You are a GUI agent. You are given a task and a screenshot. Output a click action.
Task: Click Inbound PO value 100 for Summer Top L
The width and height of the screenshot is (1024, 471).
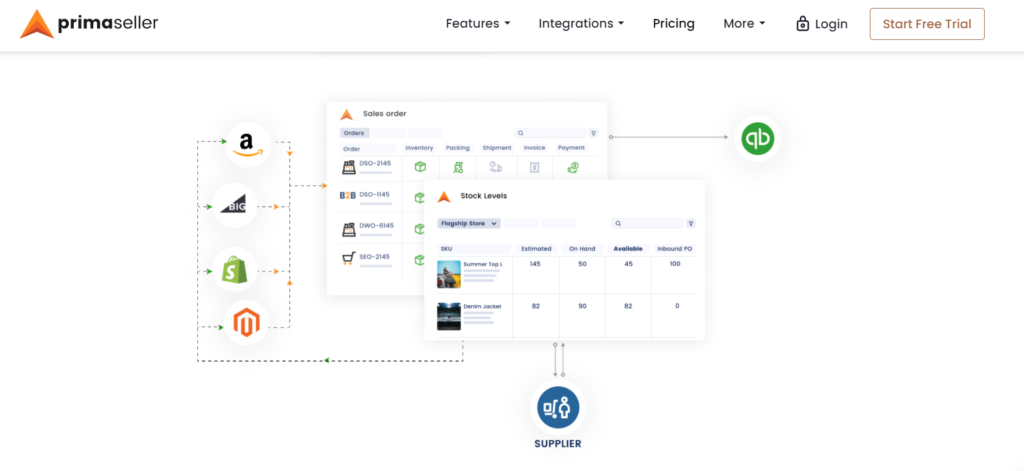coord(675,264)
